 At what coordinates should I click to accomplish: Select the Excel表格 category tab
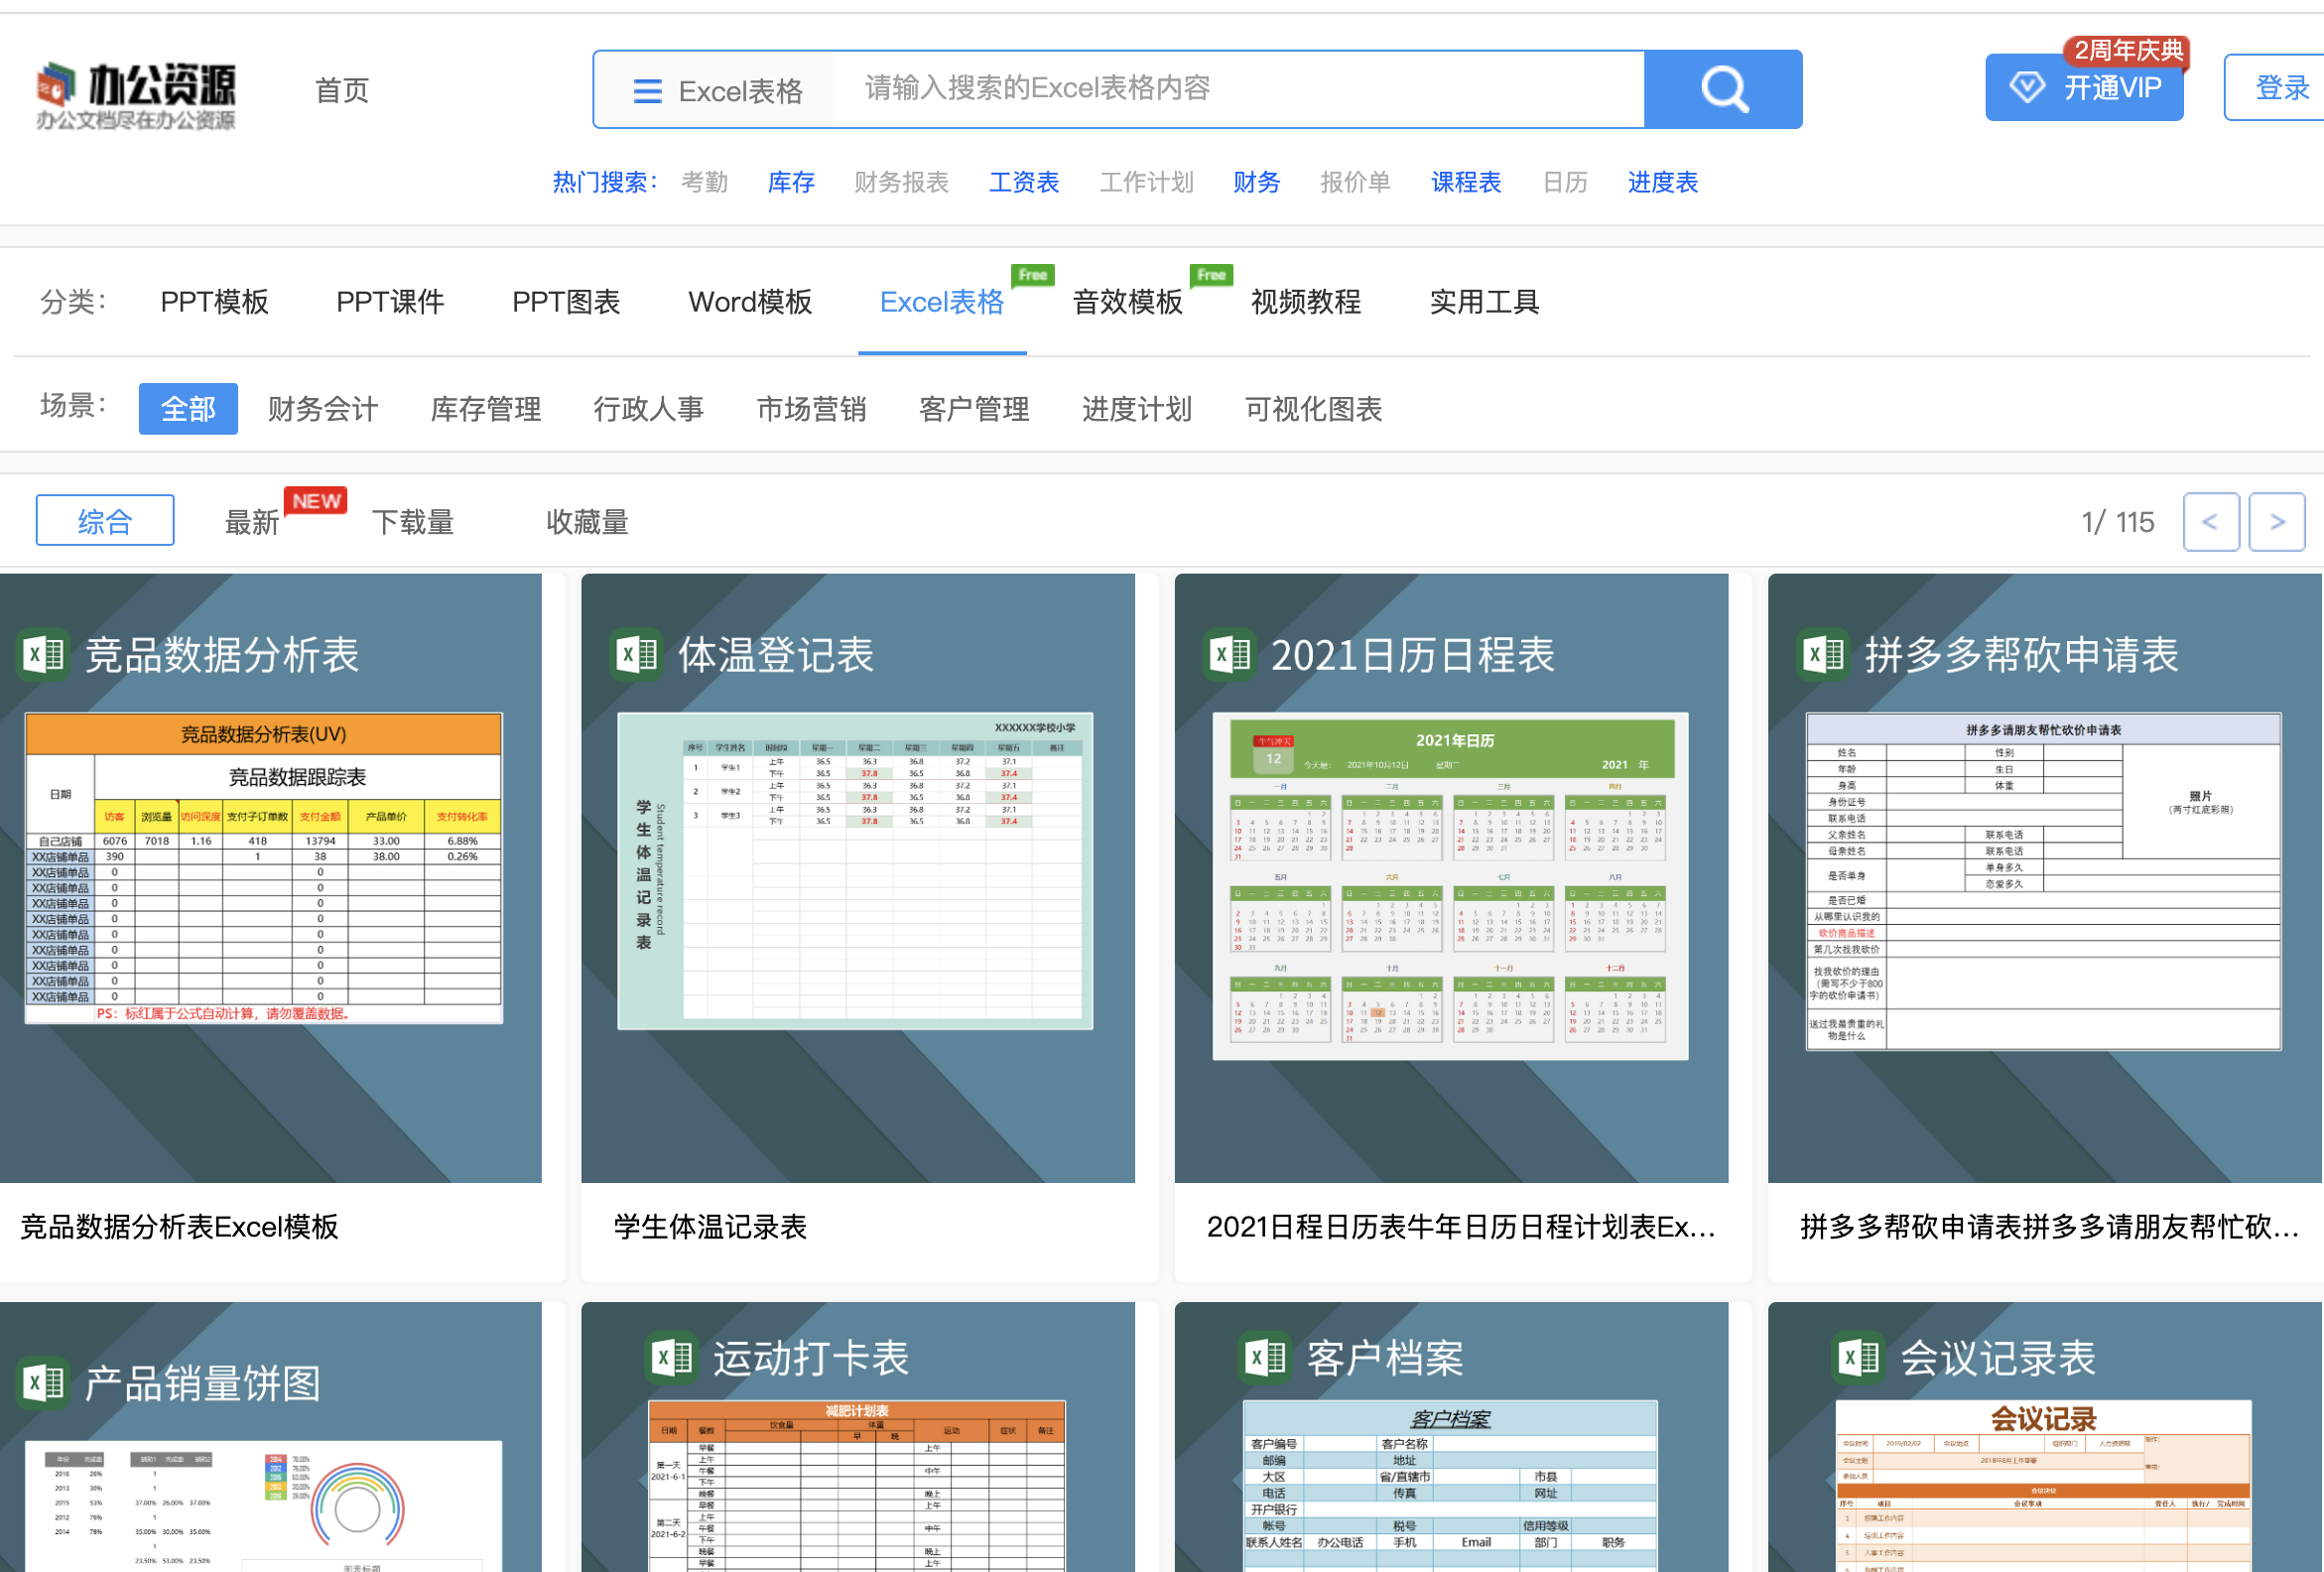(x=942, y=302)
